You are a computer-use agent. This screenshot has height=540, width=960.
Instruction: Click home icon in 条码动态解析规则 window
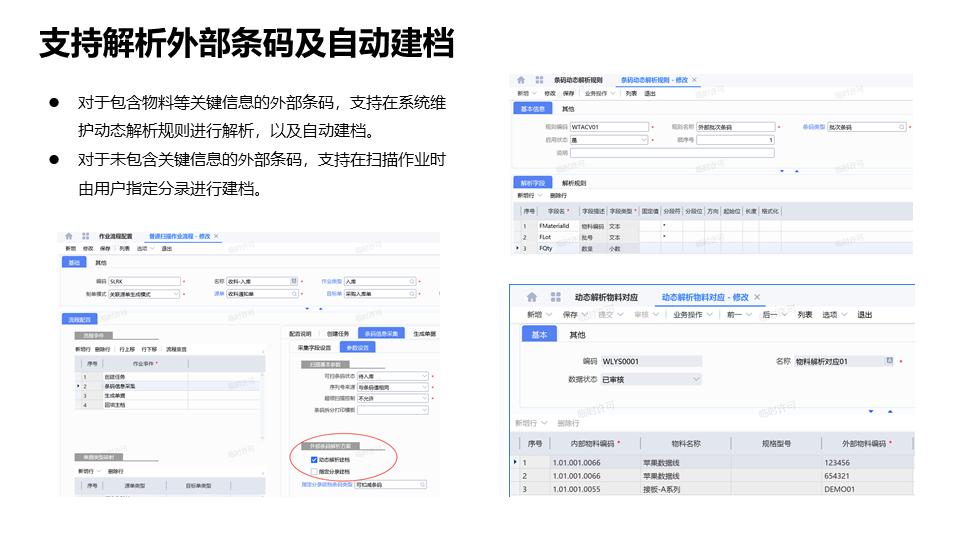[x=521, y=79]
